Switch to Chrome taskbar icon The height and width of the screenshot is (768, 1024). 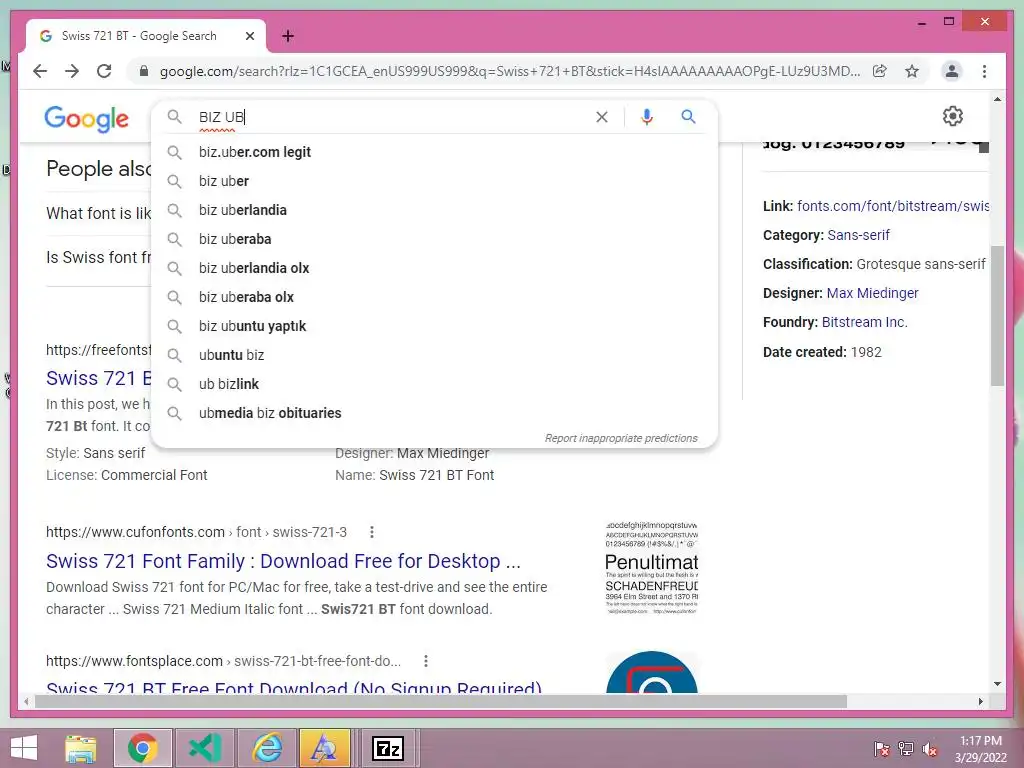click(x=142, y=748)
